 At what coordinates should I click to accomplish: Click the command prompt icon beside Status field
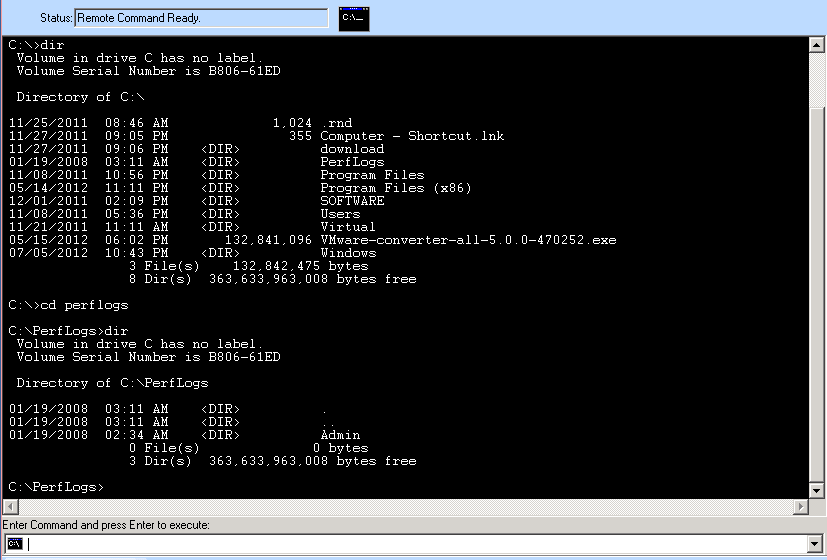[354, 18]
